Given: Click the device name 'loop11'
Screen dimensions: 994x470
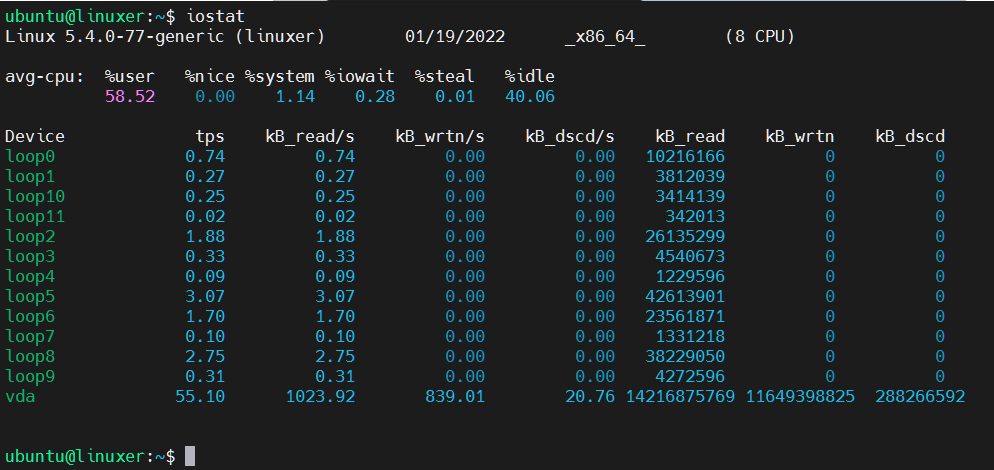Looking at the screenshot, I should [35, 216].
